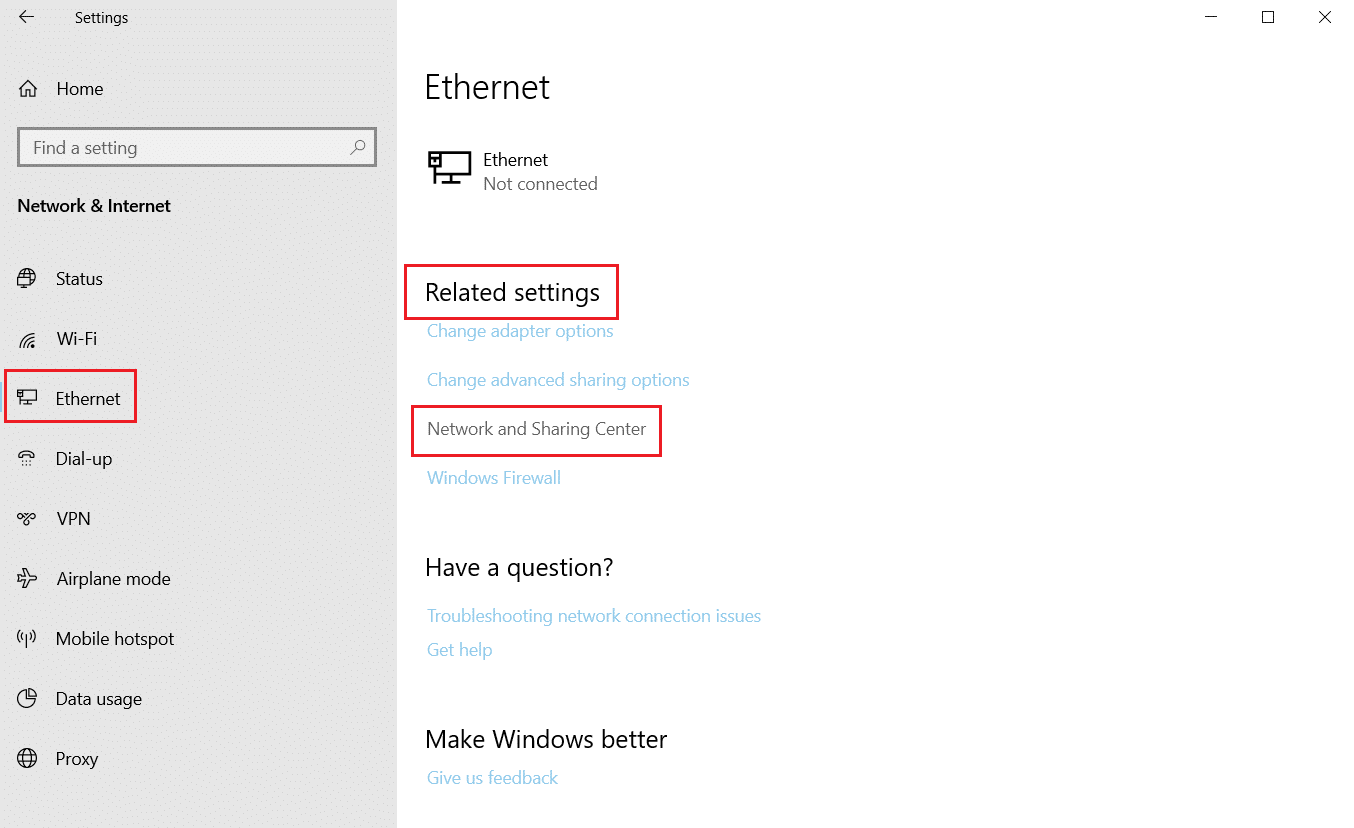Click the Mobile hotspot icon
This screenshot has width=1354, height=828.
27,638
